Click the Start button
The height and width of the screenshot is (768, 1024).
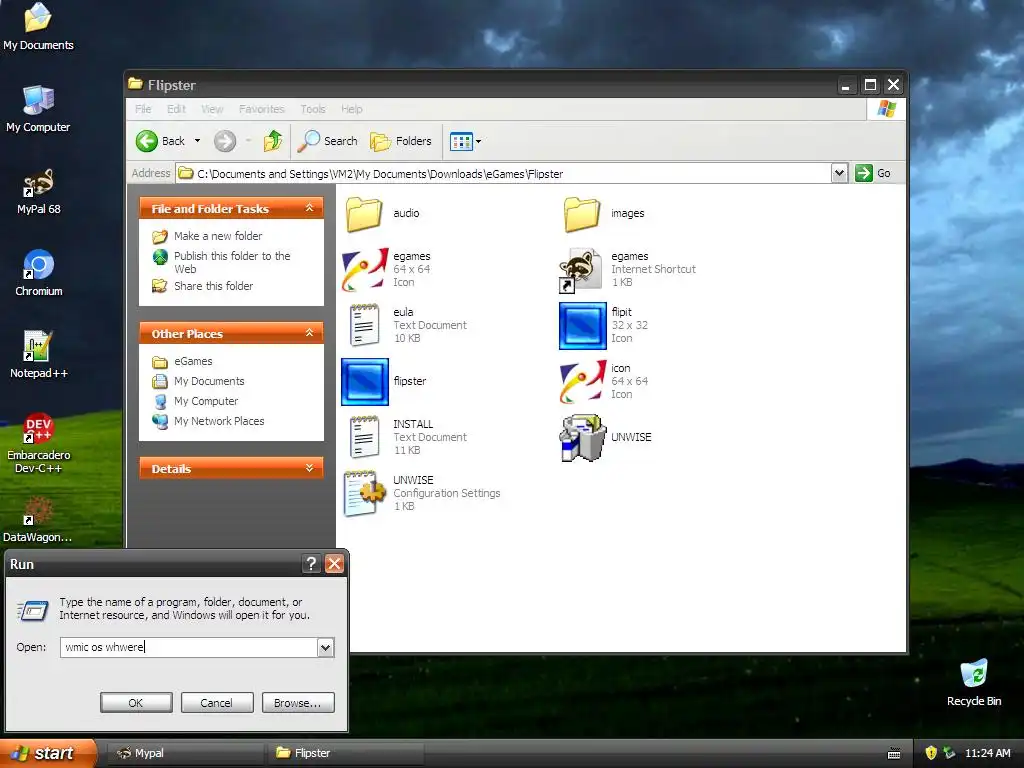[x=47, y=753]
